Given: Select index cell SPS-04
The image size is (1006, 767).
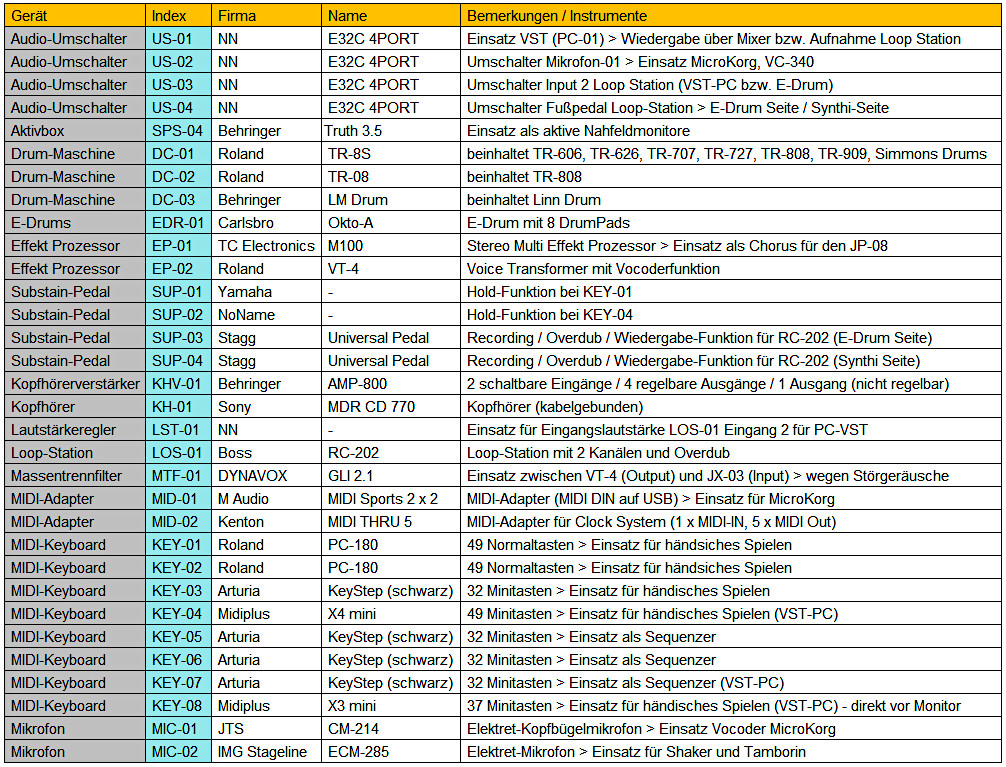Looking at the screenshot, I should click(x=178, y=131).
